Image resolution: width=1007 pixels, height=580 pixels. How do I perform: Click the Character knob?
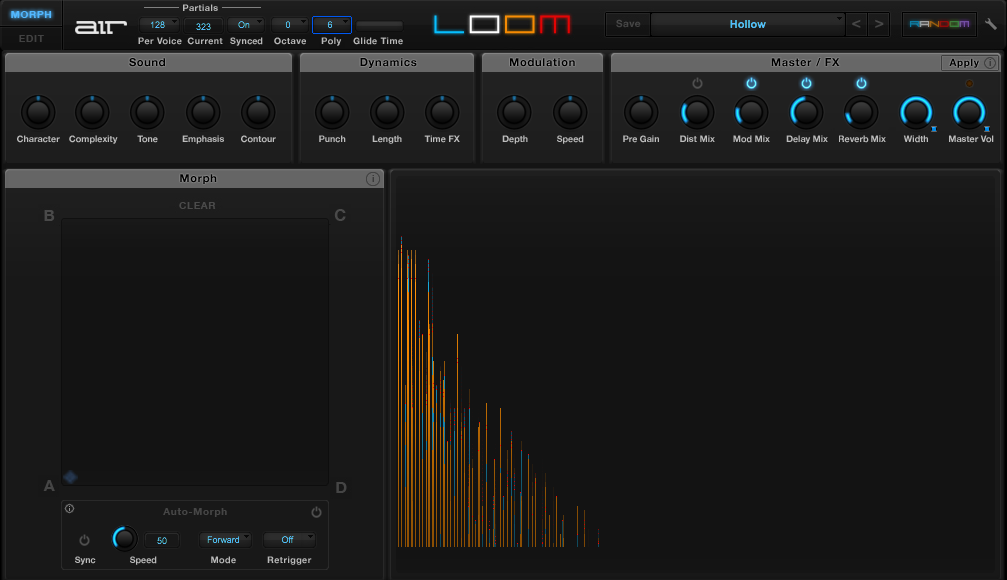point(38,112)
